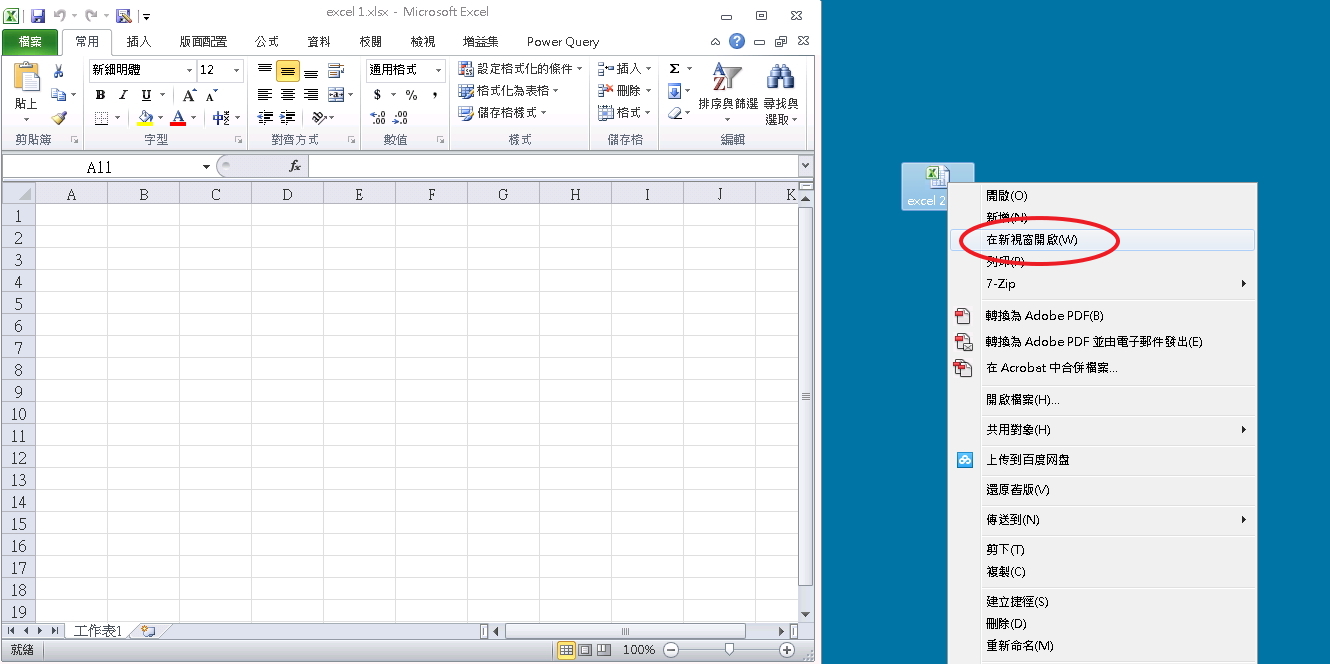The image size is (1330, 664).
Task: Expand the Name Box dropdown arrow
Action: click(206, 167)
